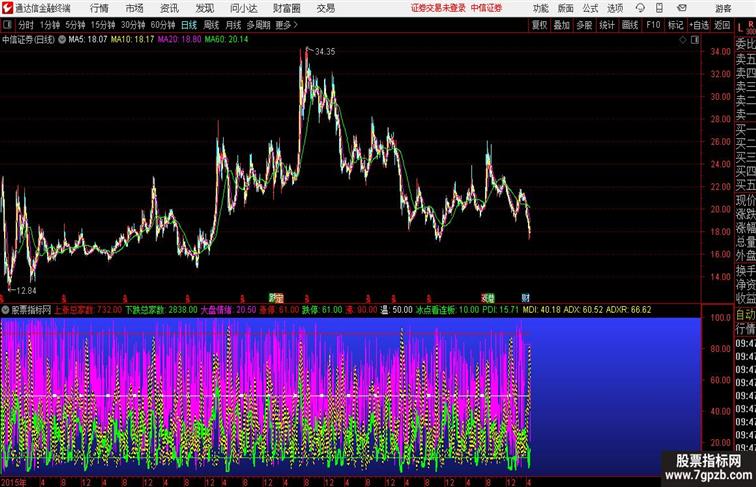Select the 多周期 multi-period tab
756x487 pixels.
tap(258, 25)
